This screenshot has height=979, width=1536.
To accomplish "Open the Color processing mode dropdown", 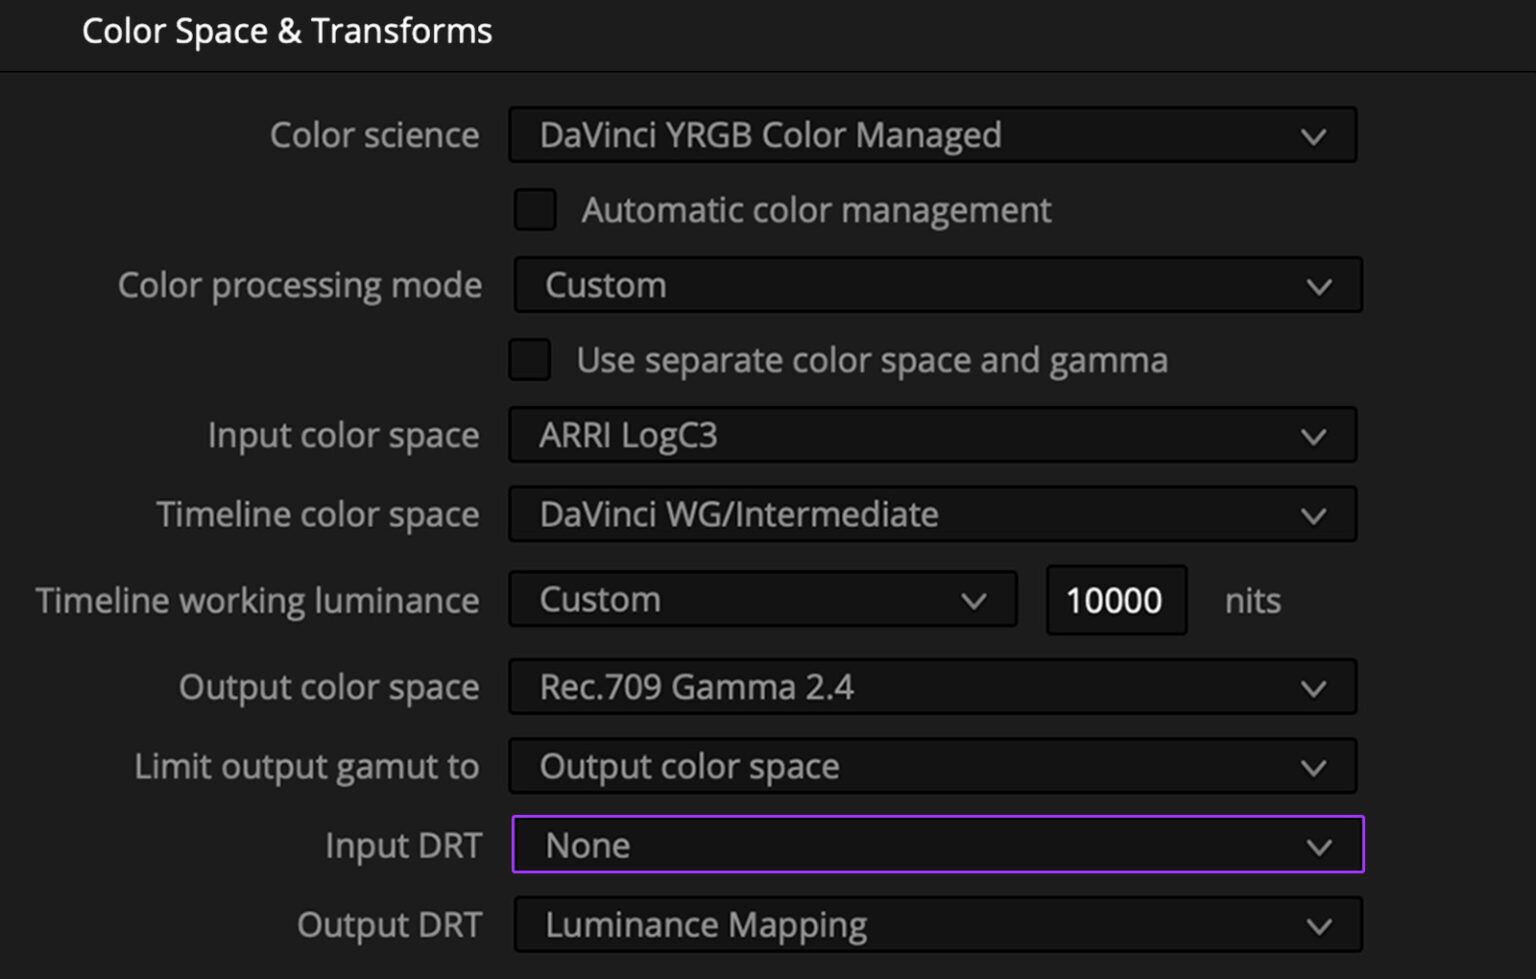I will click(935, 285).
